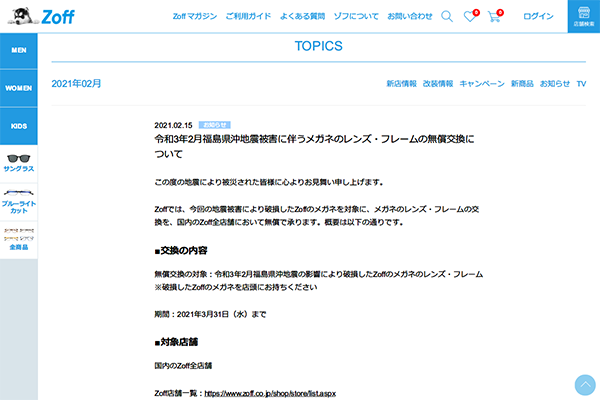Open the Zoffマガジン menu
The width and height of the screenshot is (600, 400).
(195, 16)
